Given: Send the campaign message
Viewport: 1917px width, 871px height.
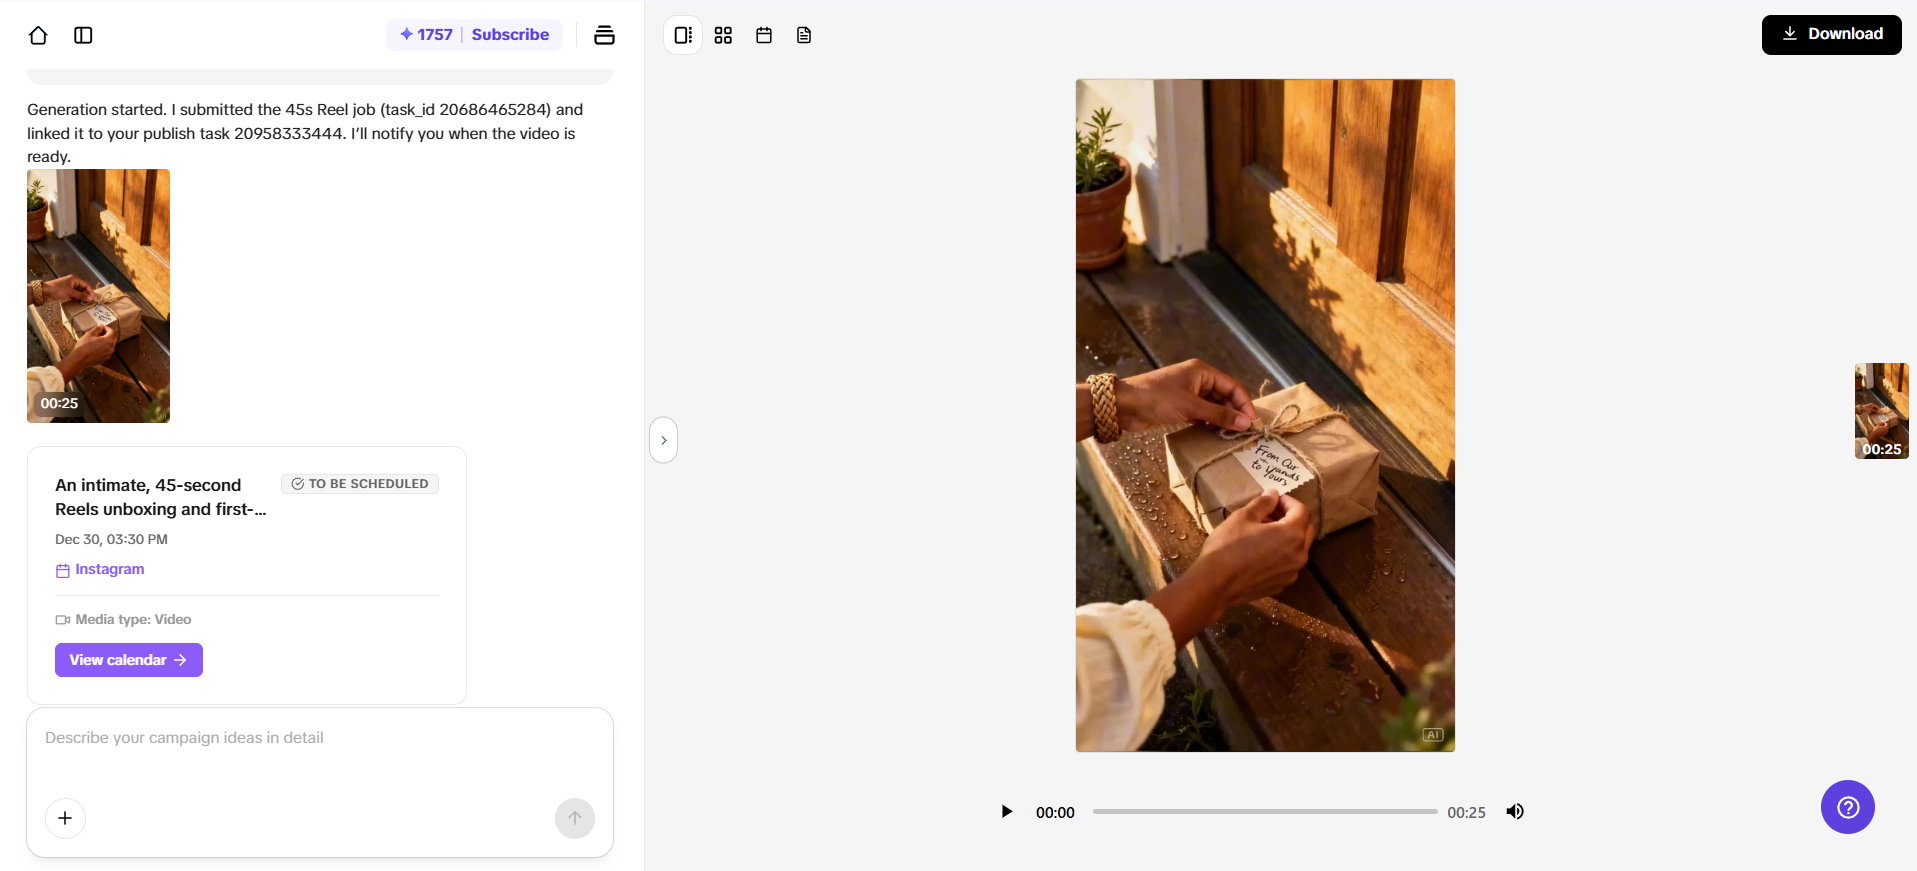Looking at the screenshot, I should click(x=575, y=818).
